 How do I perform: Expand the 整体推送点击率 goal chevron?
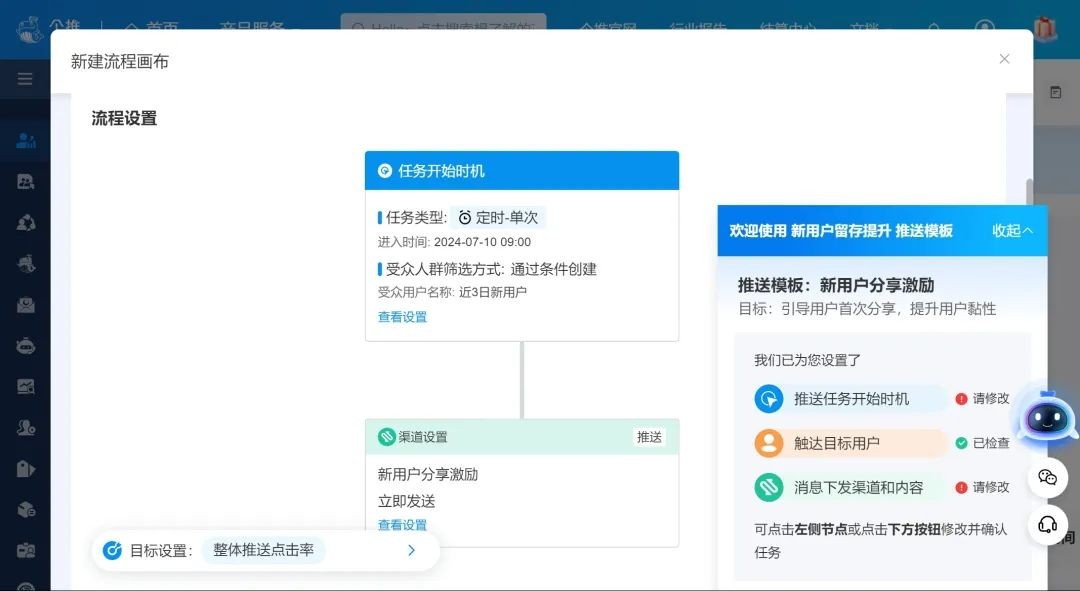point(411,550)
